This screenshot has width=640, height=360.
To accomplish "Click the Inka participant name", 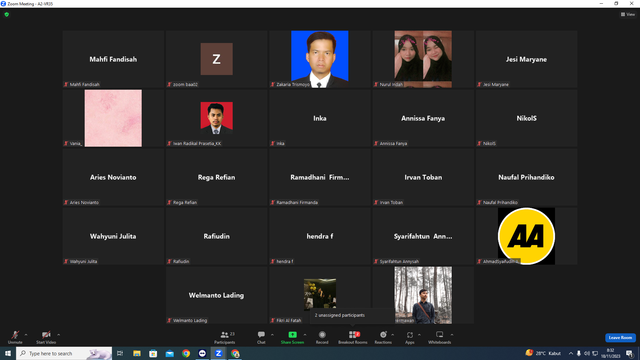I will point(320,118).
